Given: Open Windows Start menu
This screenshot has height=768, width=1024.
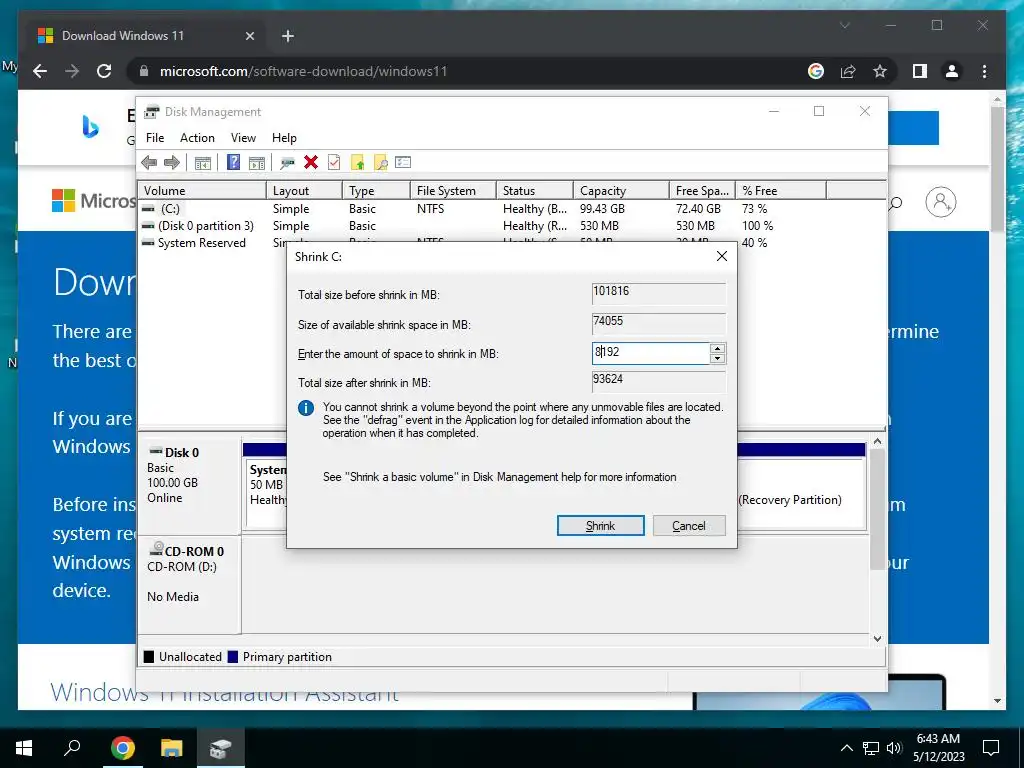Looking at the screenshot, I should coord(24,748).
